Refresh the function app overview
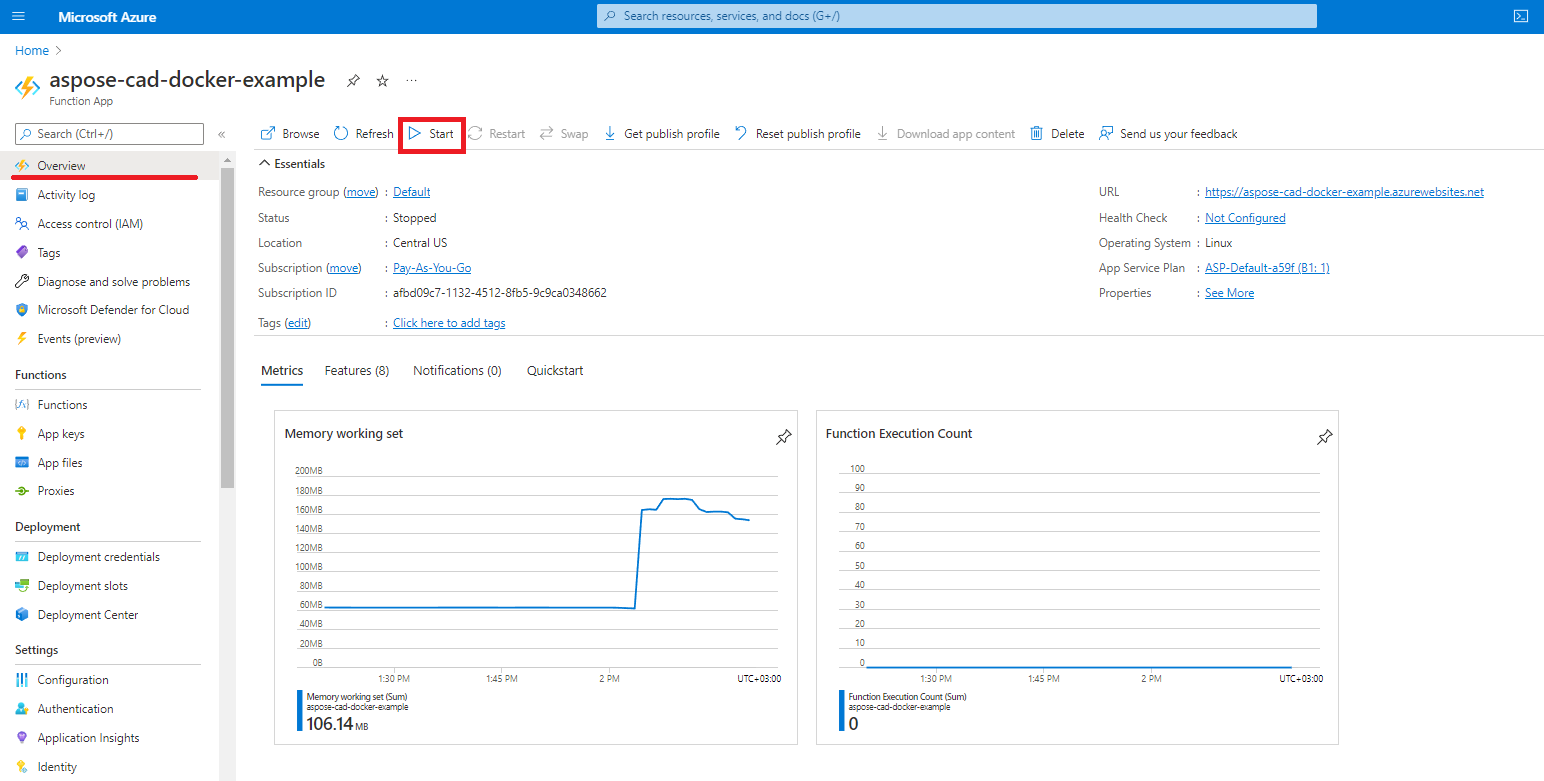The height and width of the screenshot is (781, 1544). [363, 134]
